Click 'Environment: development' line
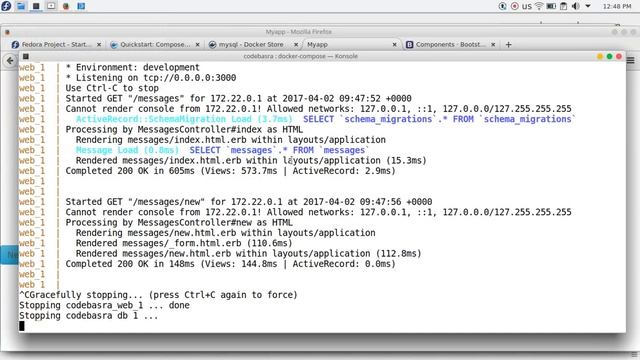Screen dimensions: 640x360 coord(138,67)
